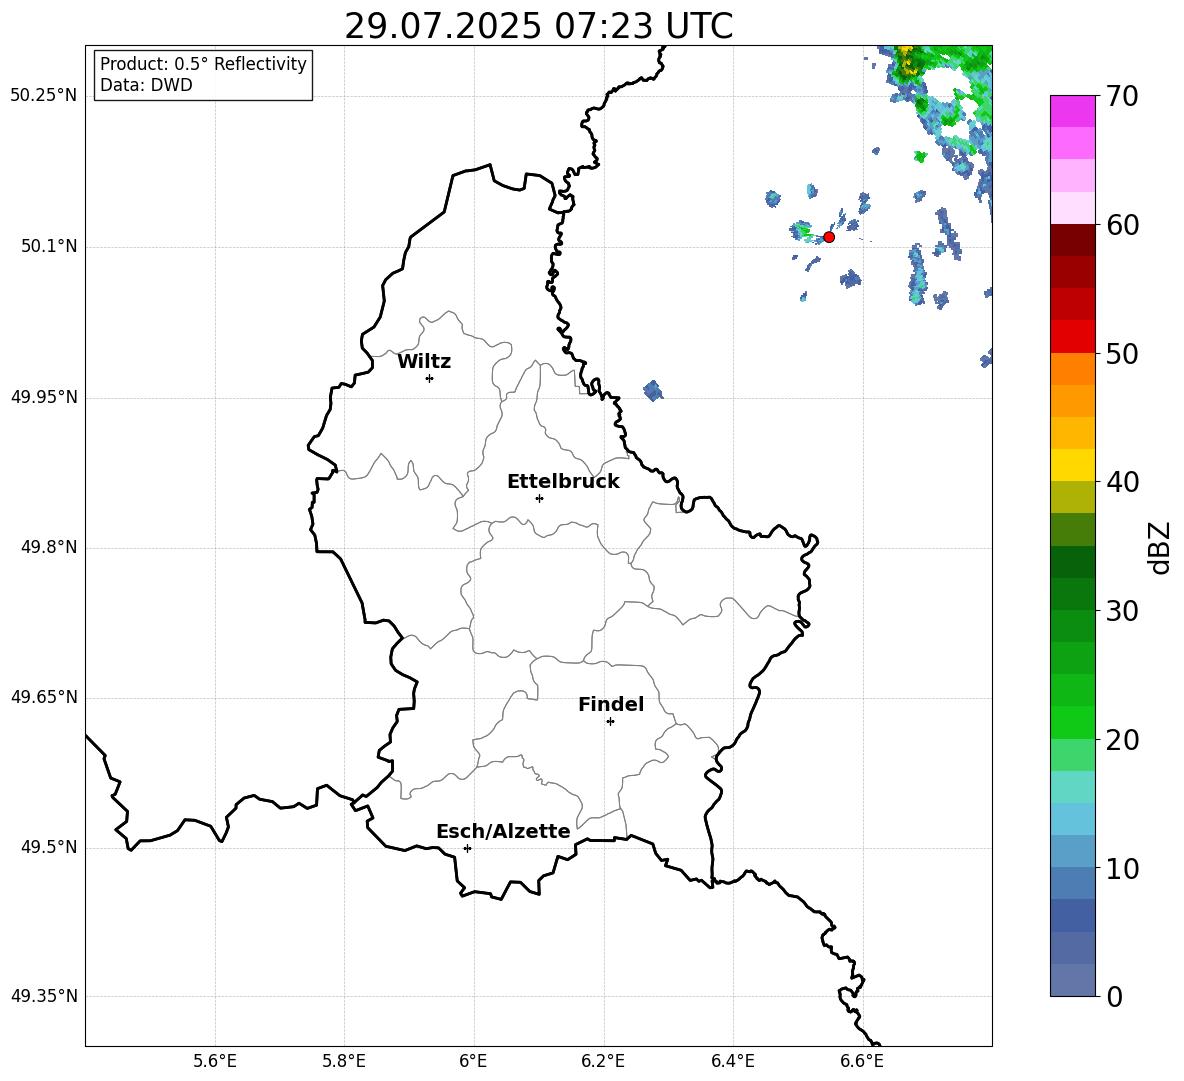Click the 49.35°N latitude label
1184x1081 pixels.
[44, 996]
